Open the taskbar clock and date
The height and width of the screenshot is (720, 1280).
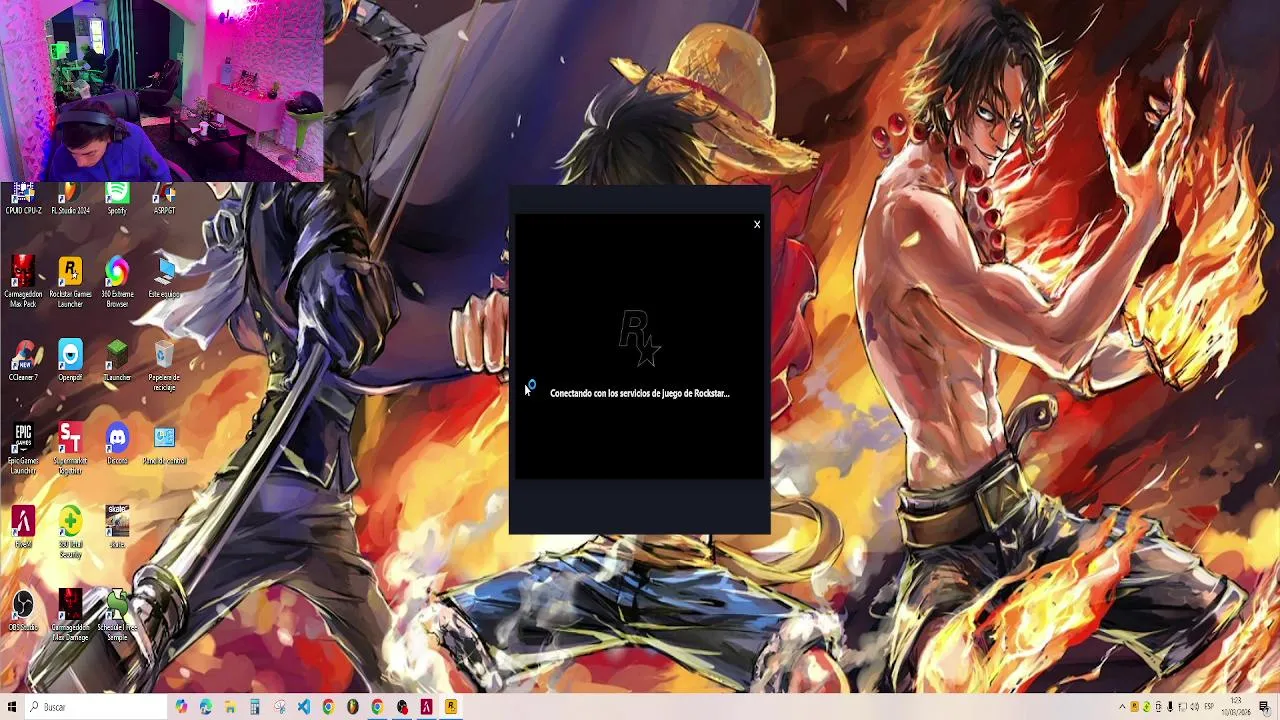coord(1238,707)
